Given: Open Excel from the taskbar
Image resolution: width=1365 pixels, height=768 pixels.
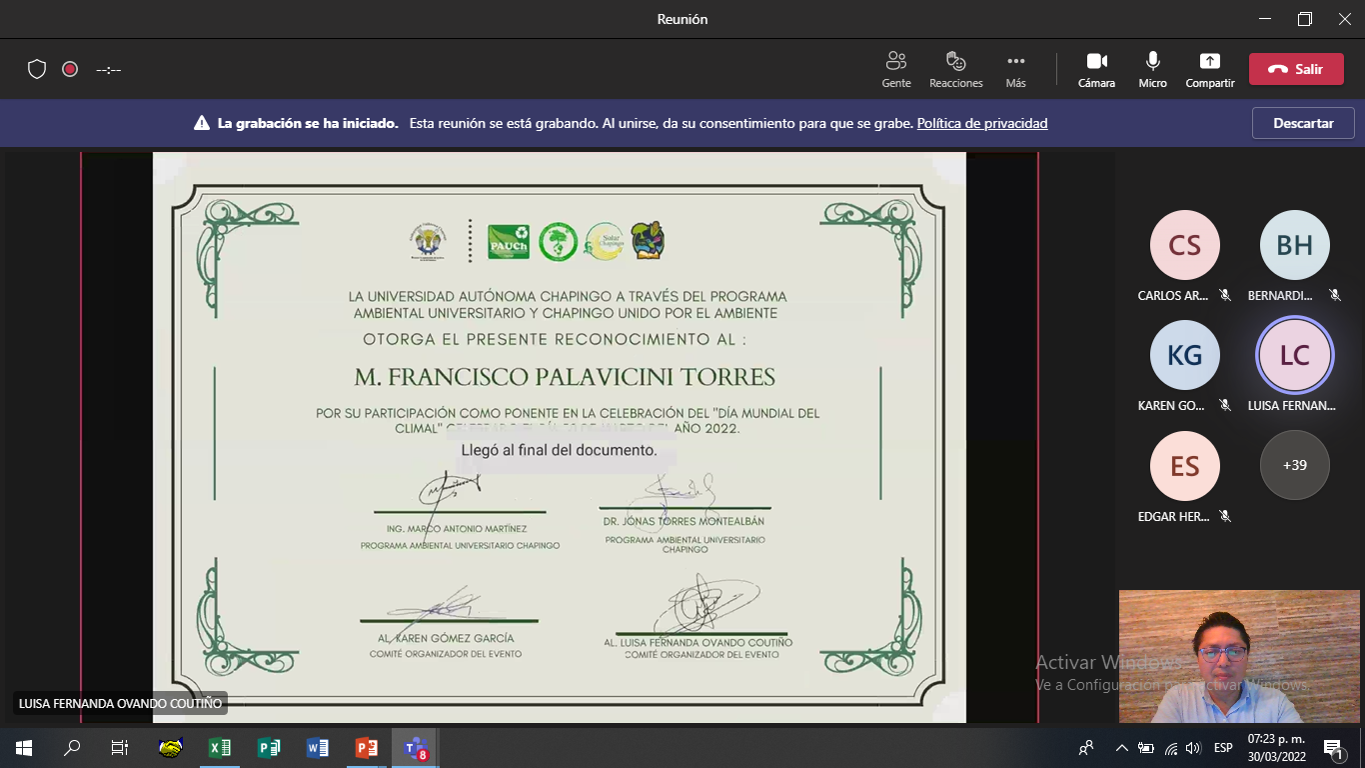Looking at the screenshot, I should [220, 747].
